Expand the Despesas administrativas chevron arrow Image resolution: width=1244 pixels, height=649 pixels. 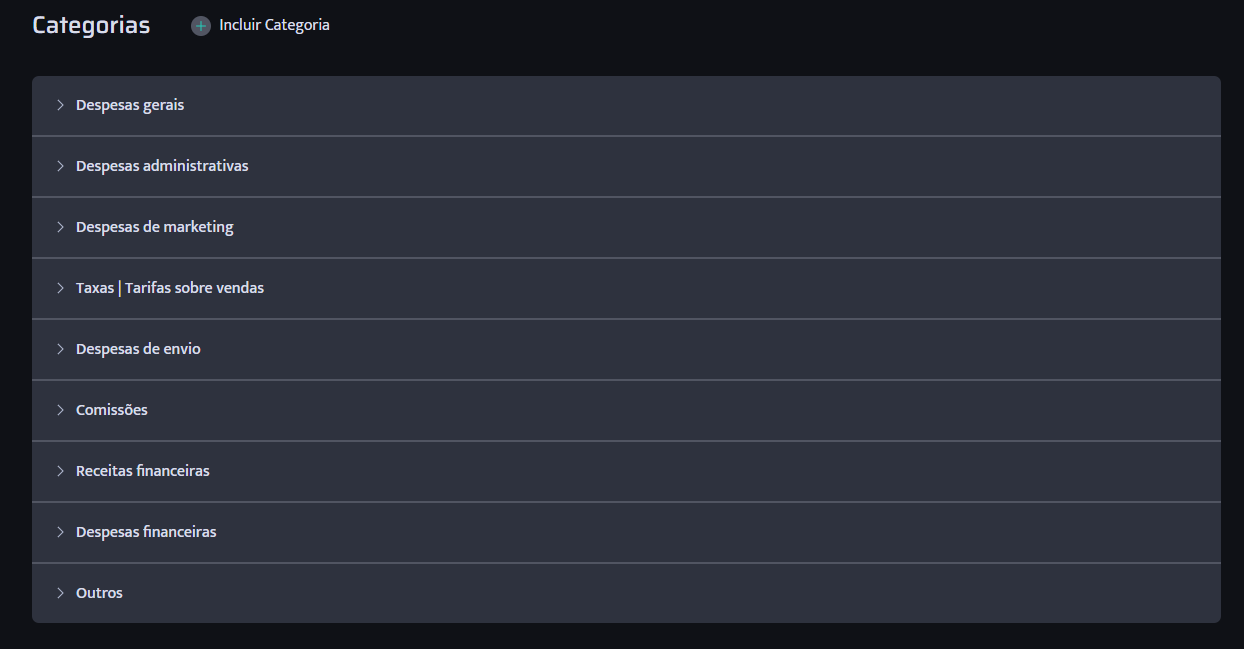tap(60, 166)
